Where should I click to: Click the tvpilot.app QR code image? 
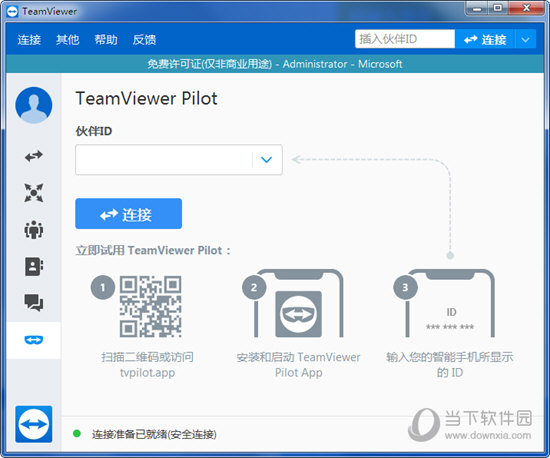click(x=150, y=307)
